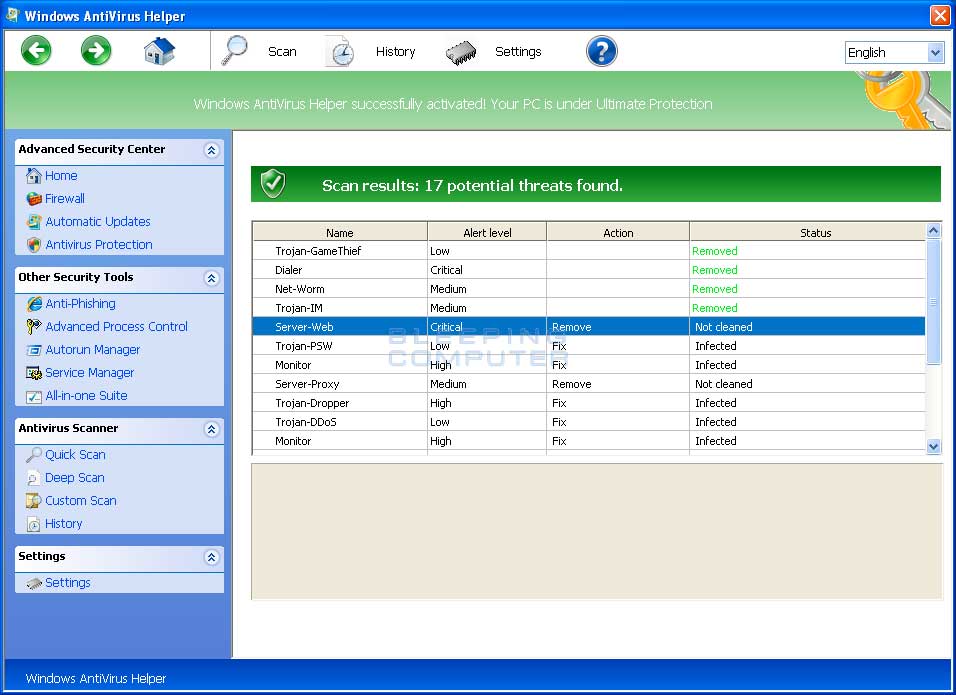Sort scan results by Name column

[340, 232]
